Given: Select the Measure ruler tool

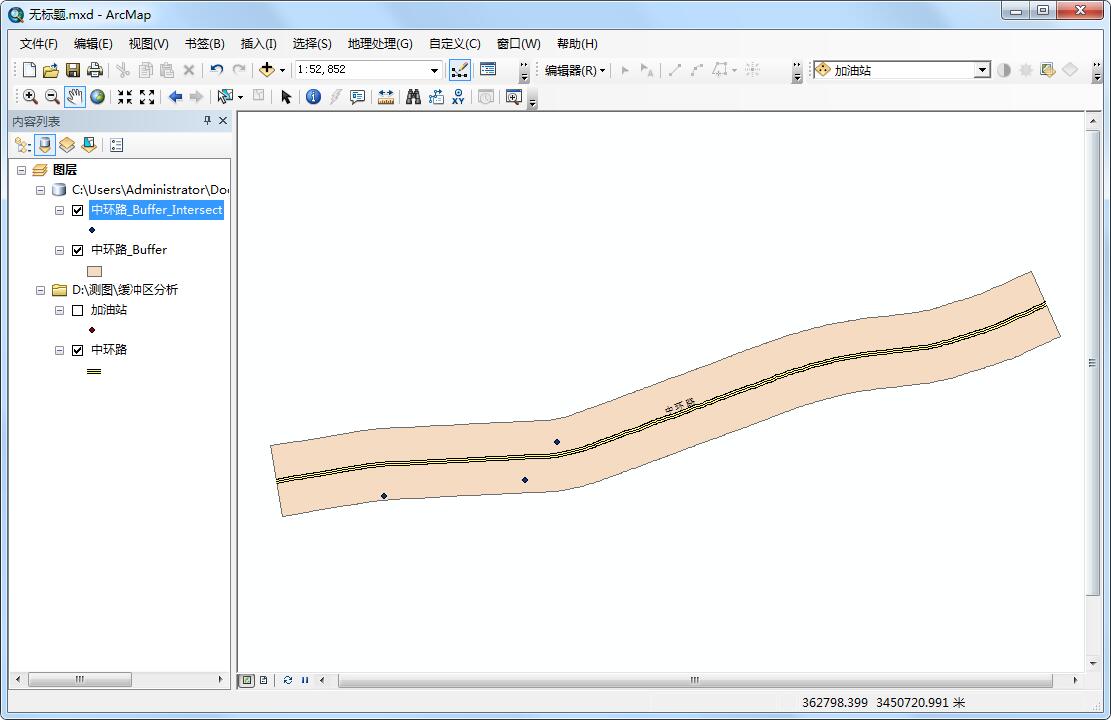Looking at the screenshot, I should click(385, 96).
